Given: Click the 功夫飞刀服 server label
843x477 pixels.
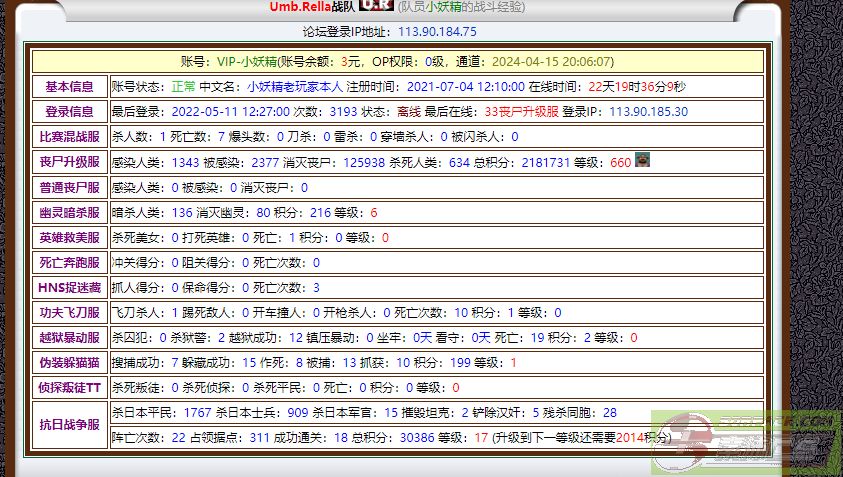Looking at the screenshot, I should (70, 313).
